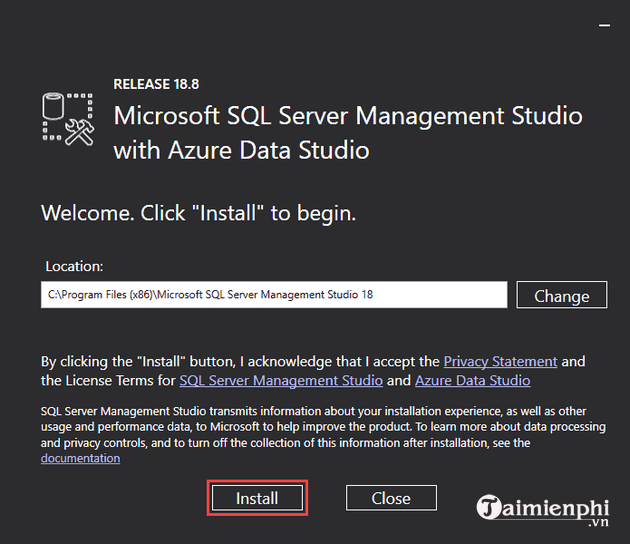The image size is (630, 544).
Task: Click the Install button
Action: pos(257,498)
